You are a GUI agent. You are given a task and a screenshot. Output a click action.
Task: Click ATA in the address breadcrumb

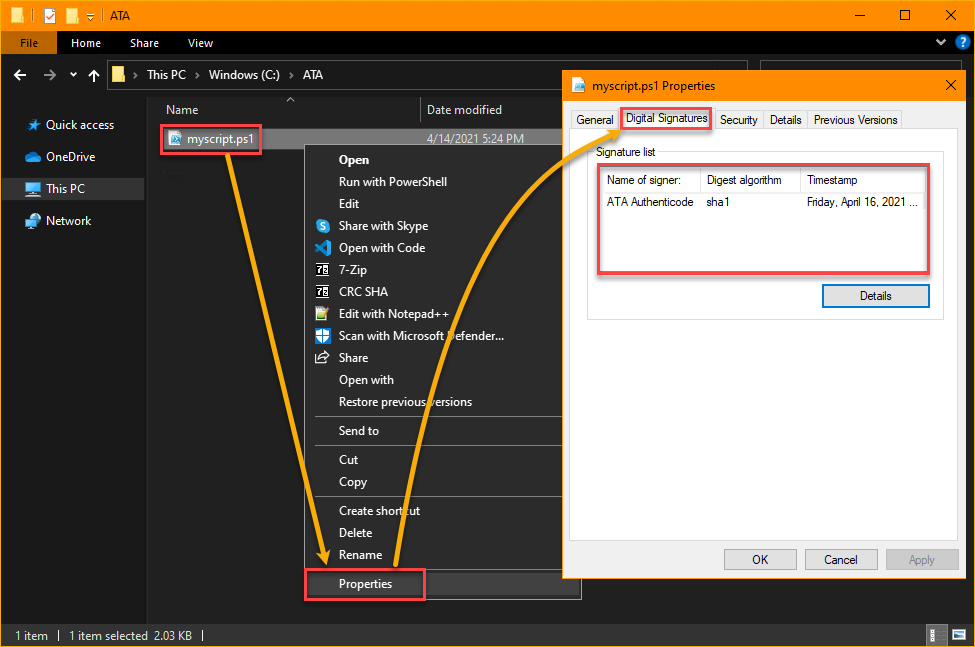pyautogui.click(x=313, y=75)
